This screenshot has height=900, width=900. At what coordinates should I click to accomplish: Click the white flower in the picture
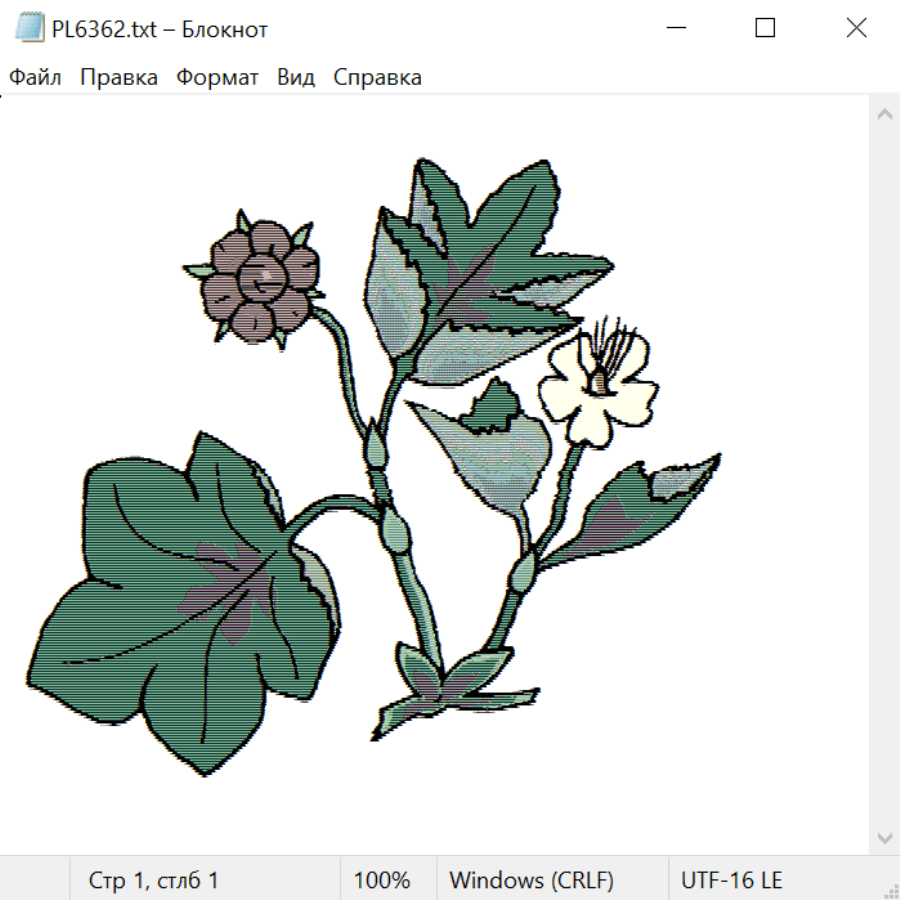[x=597, y=383]
